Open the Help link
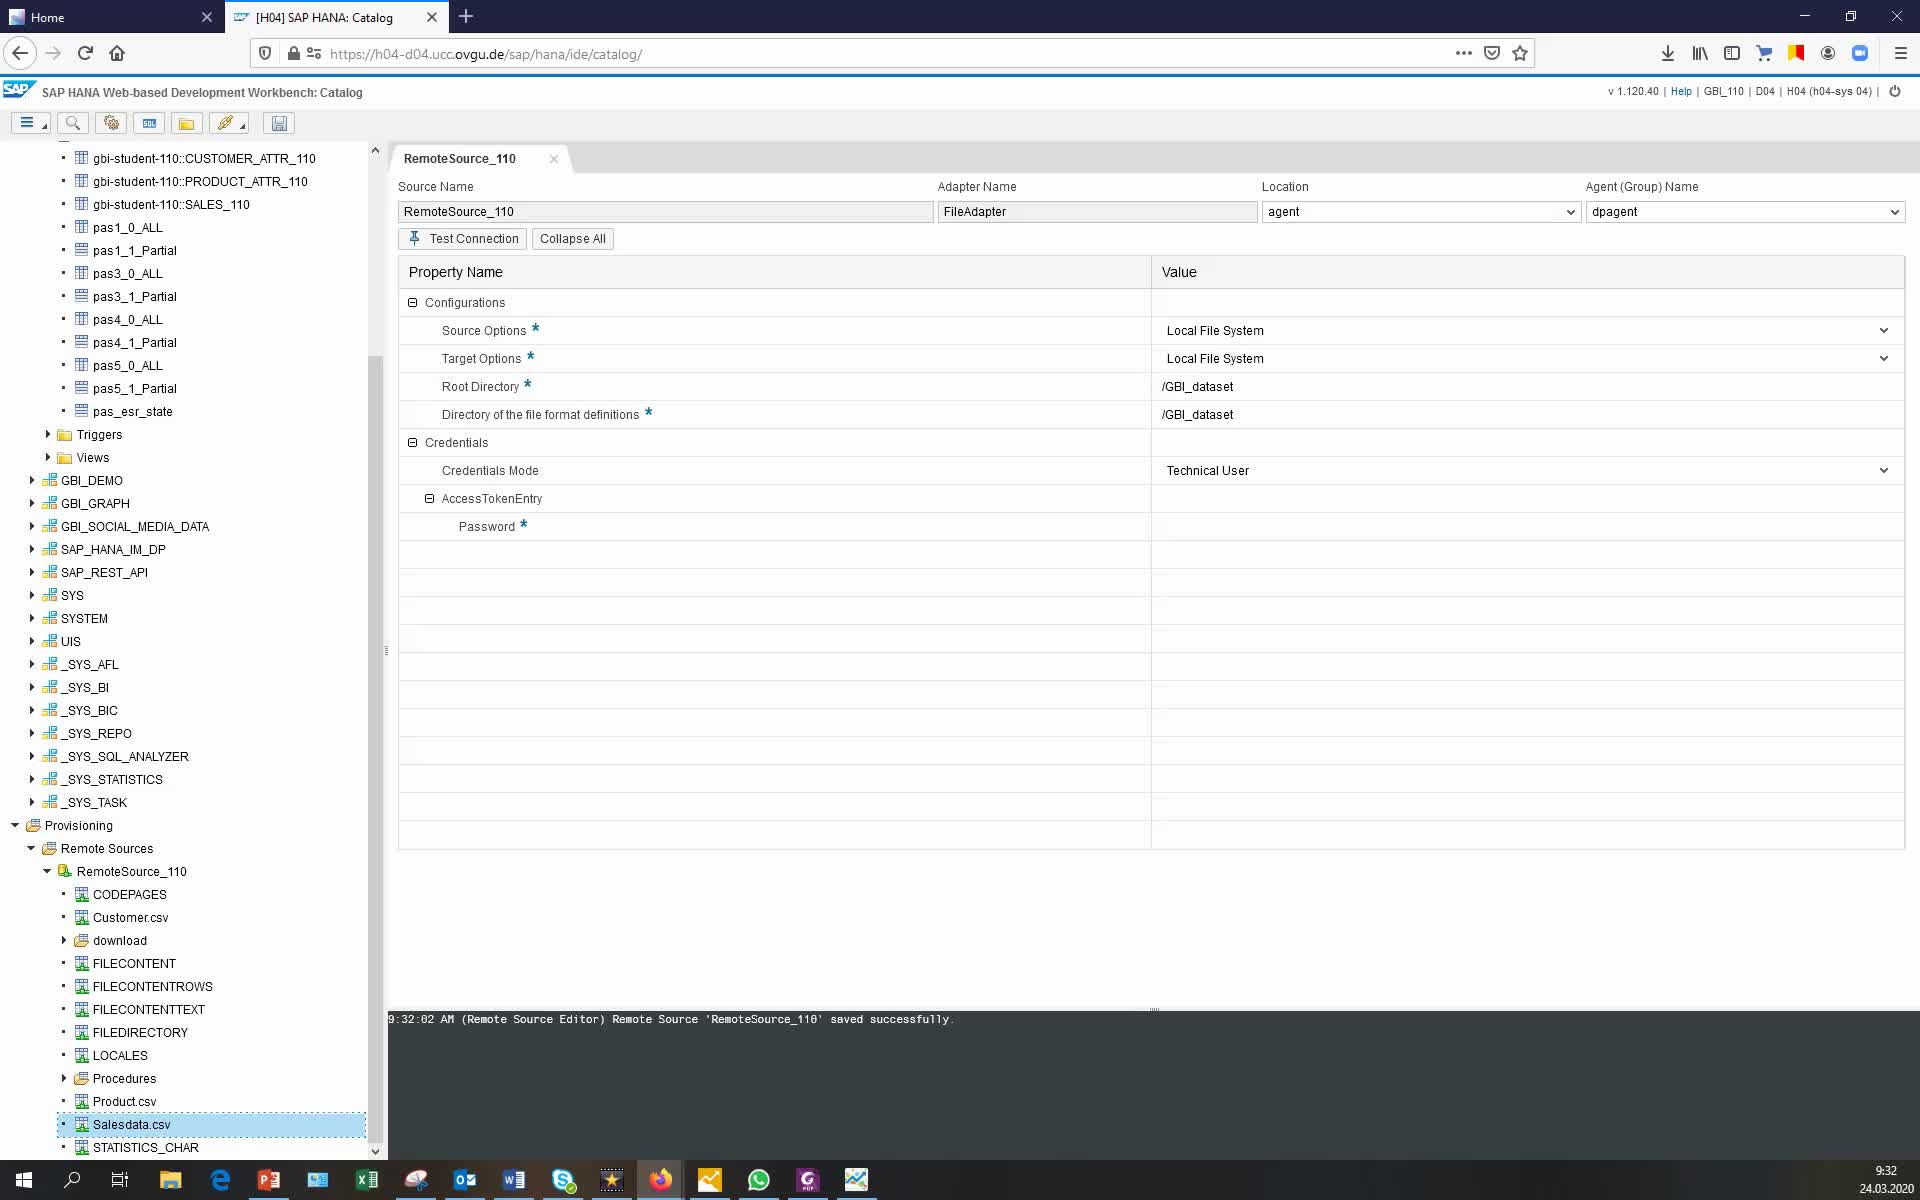This screenshot has width=1920, height=1200. 1681,91
